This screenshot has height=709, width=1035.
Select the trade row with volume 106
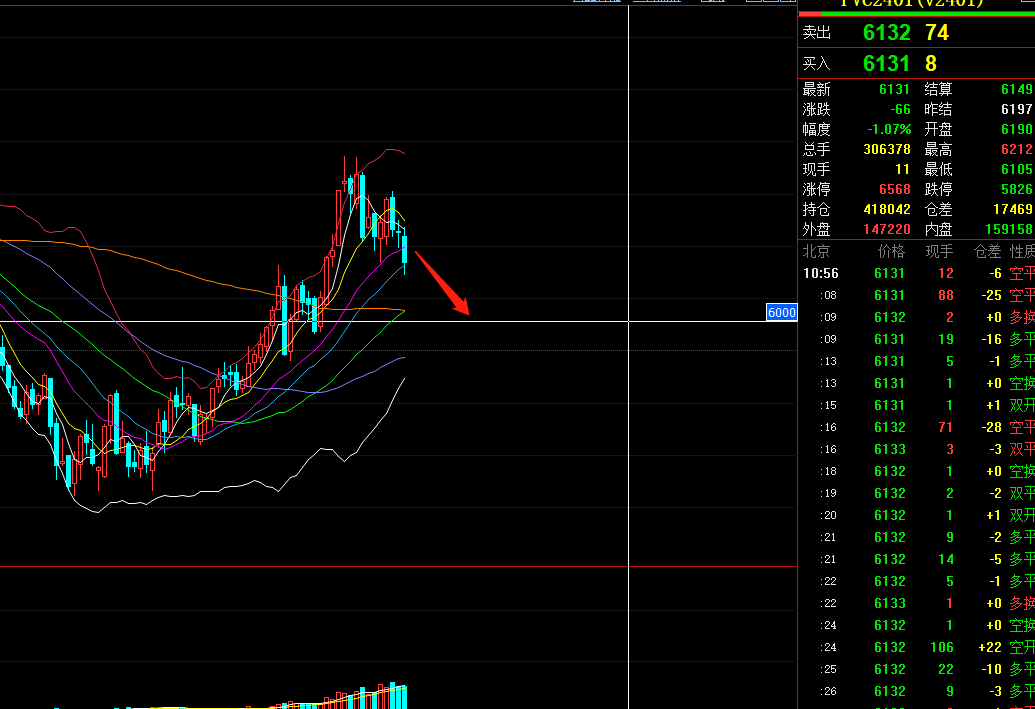pos(915,647)
